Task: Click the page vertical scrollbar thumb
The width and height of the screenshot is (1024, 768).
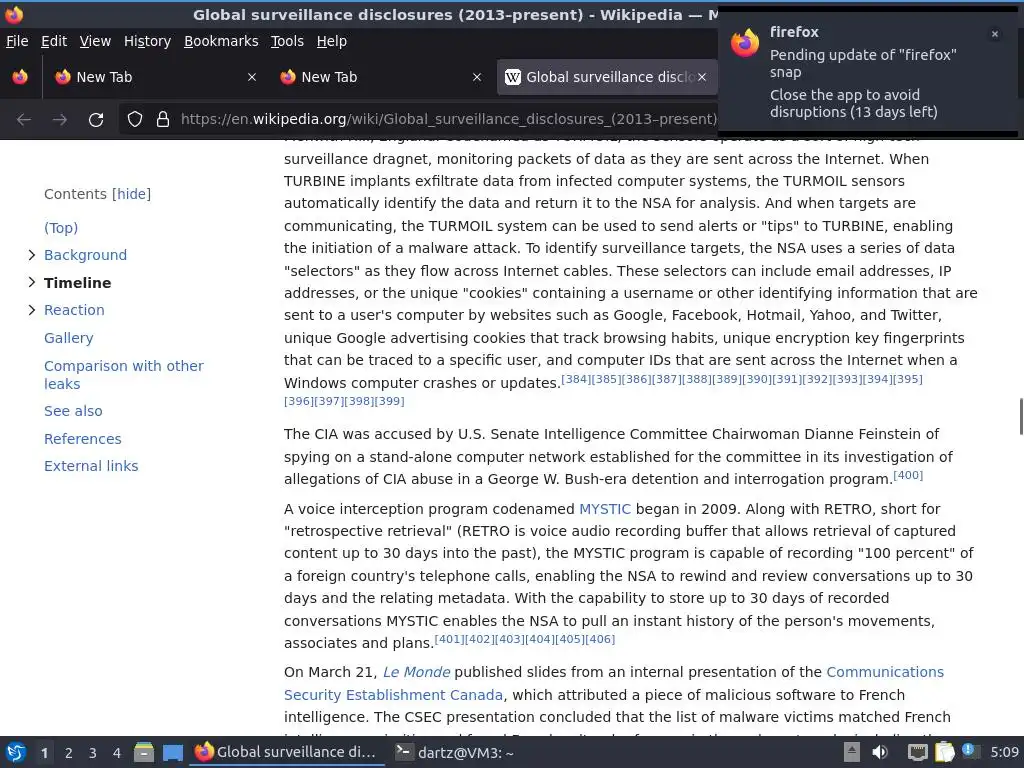Action: point(1021,416)
